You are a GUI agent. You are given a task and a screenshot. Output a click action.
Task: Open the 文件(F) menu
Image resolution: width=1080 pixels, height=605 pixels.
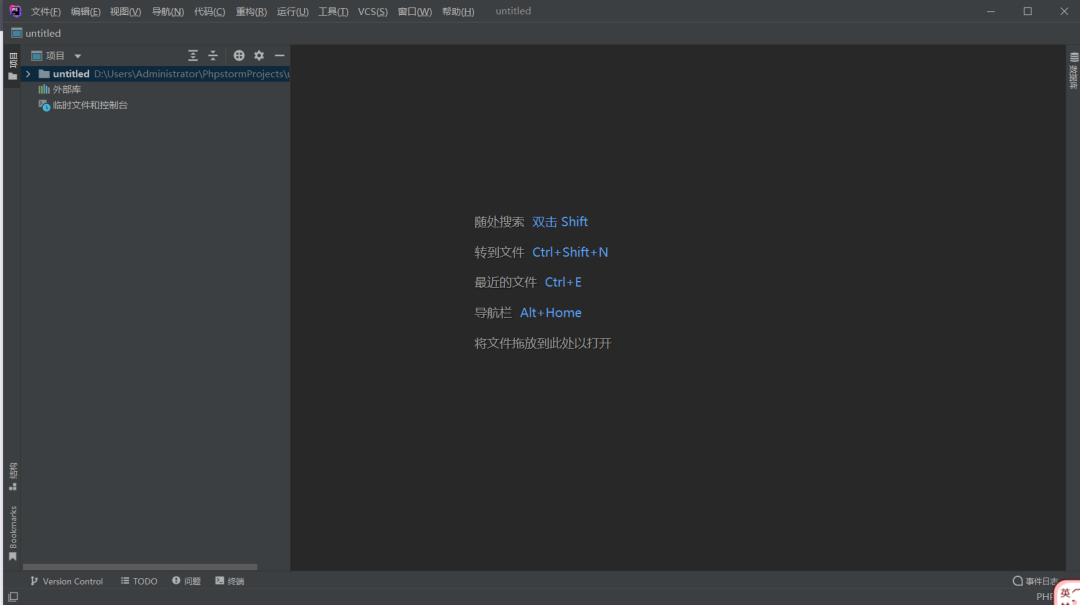tap(45, 12)
